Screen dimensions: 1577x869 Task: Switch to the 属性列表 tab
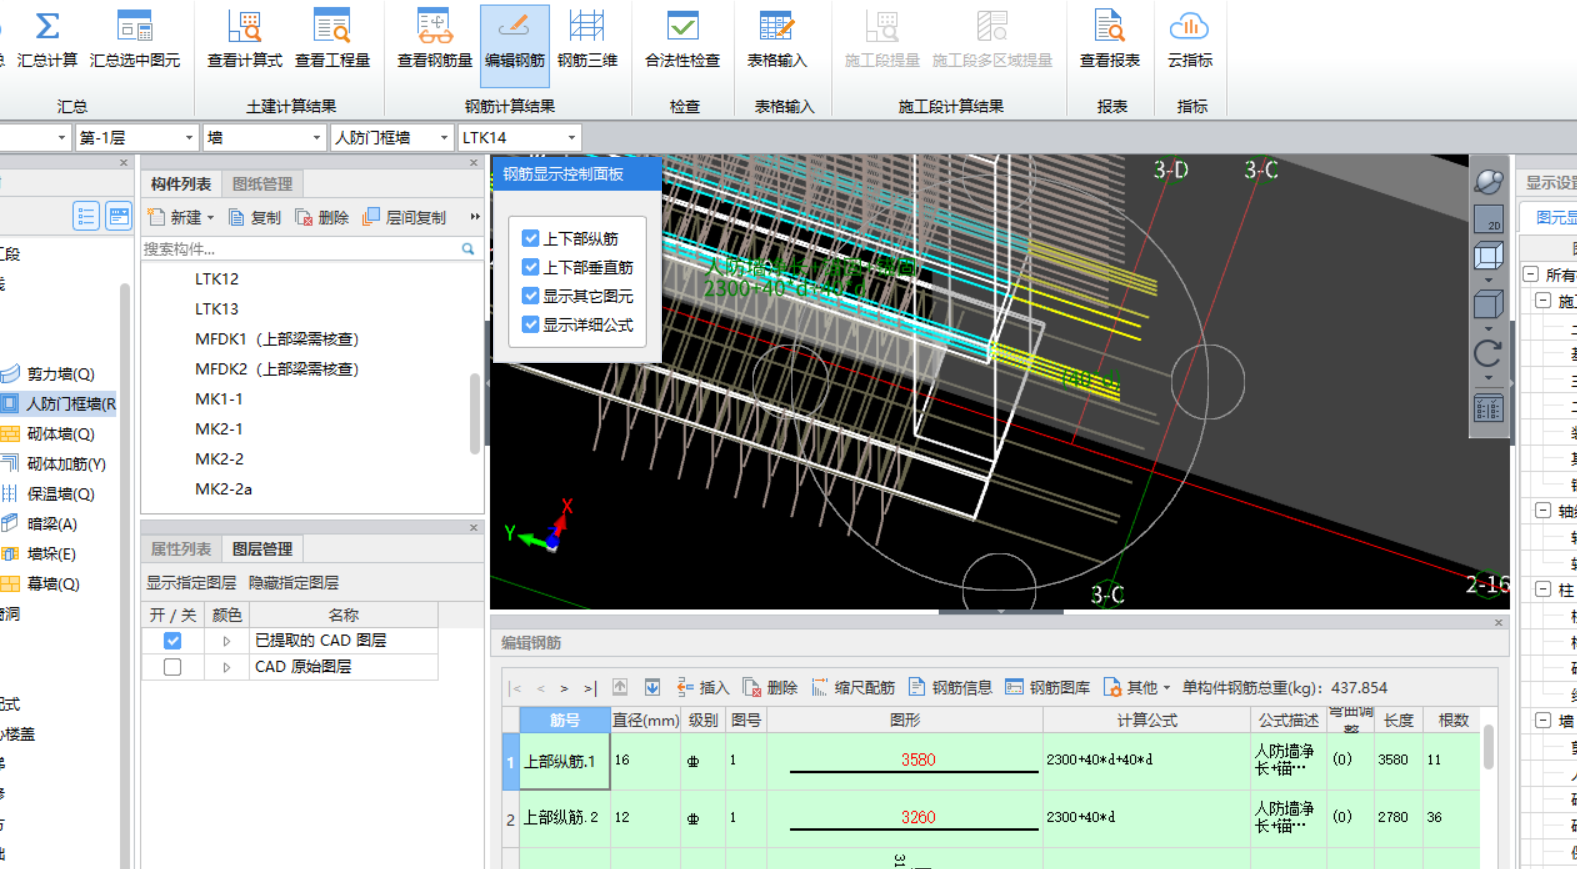coord(181,549)
